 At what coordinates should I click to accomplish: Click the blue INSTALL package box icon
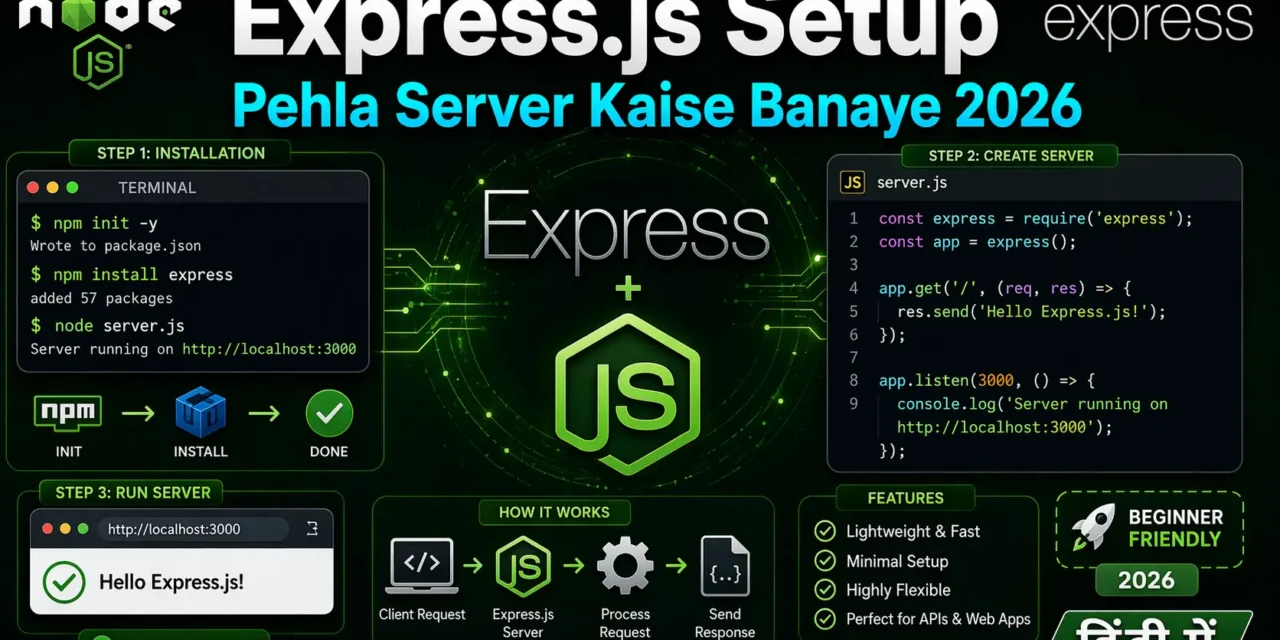pos(200,412)
